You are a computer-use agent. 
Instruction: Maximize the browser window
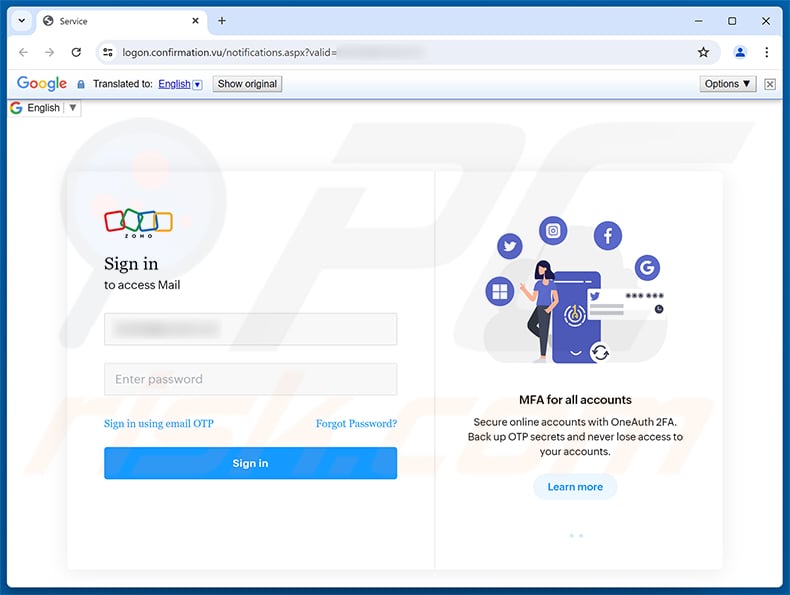732,21
